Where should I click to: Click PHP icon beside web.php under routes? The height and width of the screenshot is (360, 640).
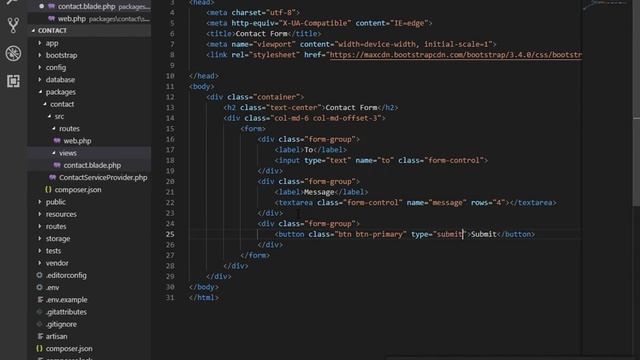click(57, 141)
